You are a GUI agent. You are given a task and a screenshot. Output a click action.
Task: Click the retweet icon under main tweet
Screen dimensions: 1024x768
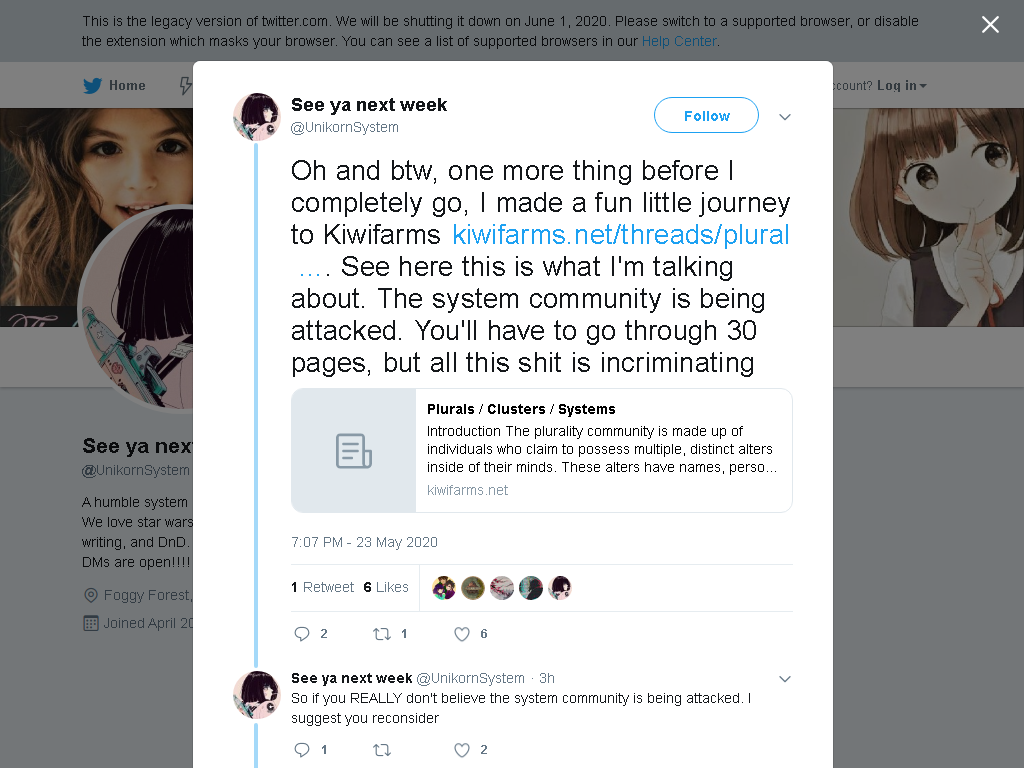coord(382,633)
